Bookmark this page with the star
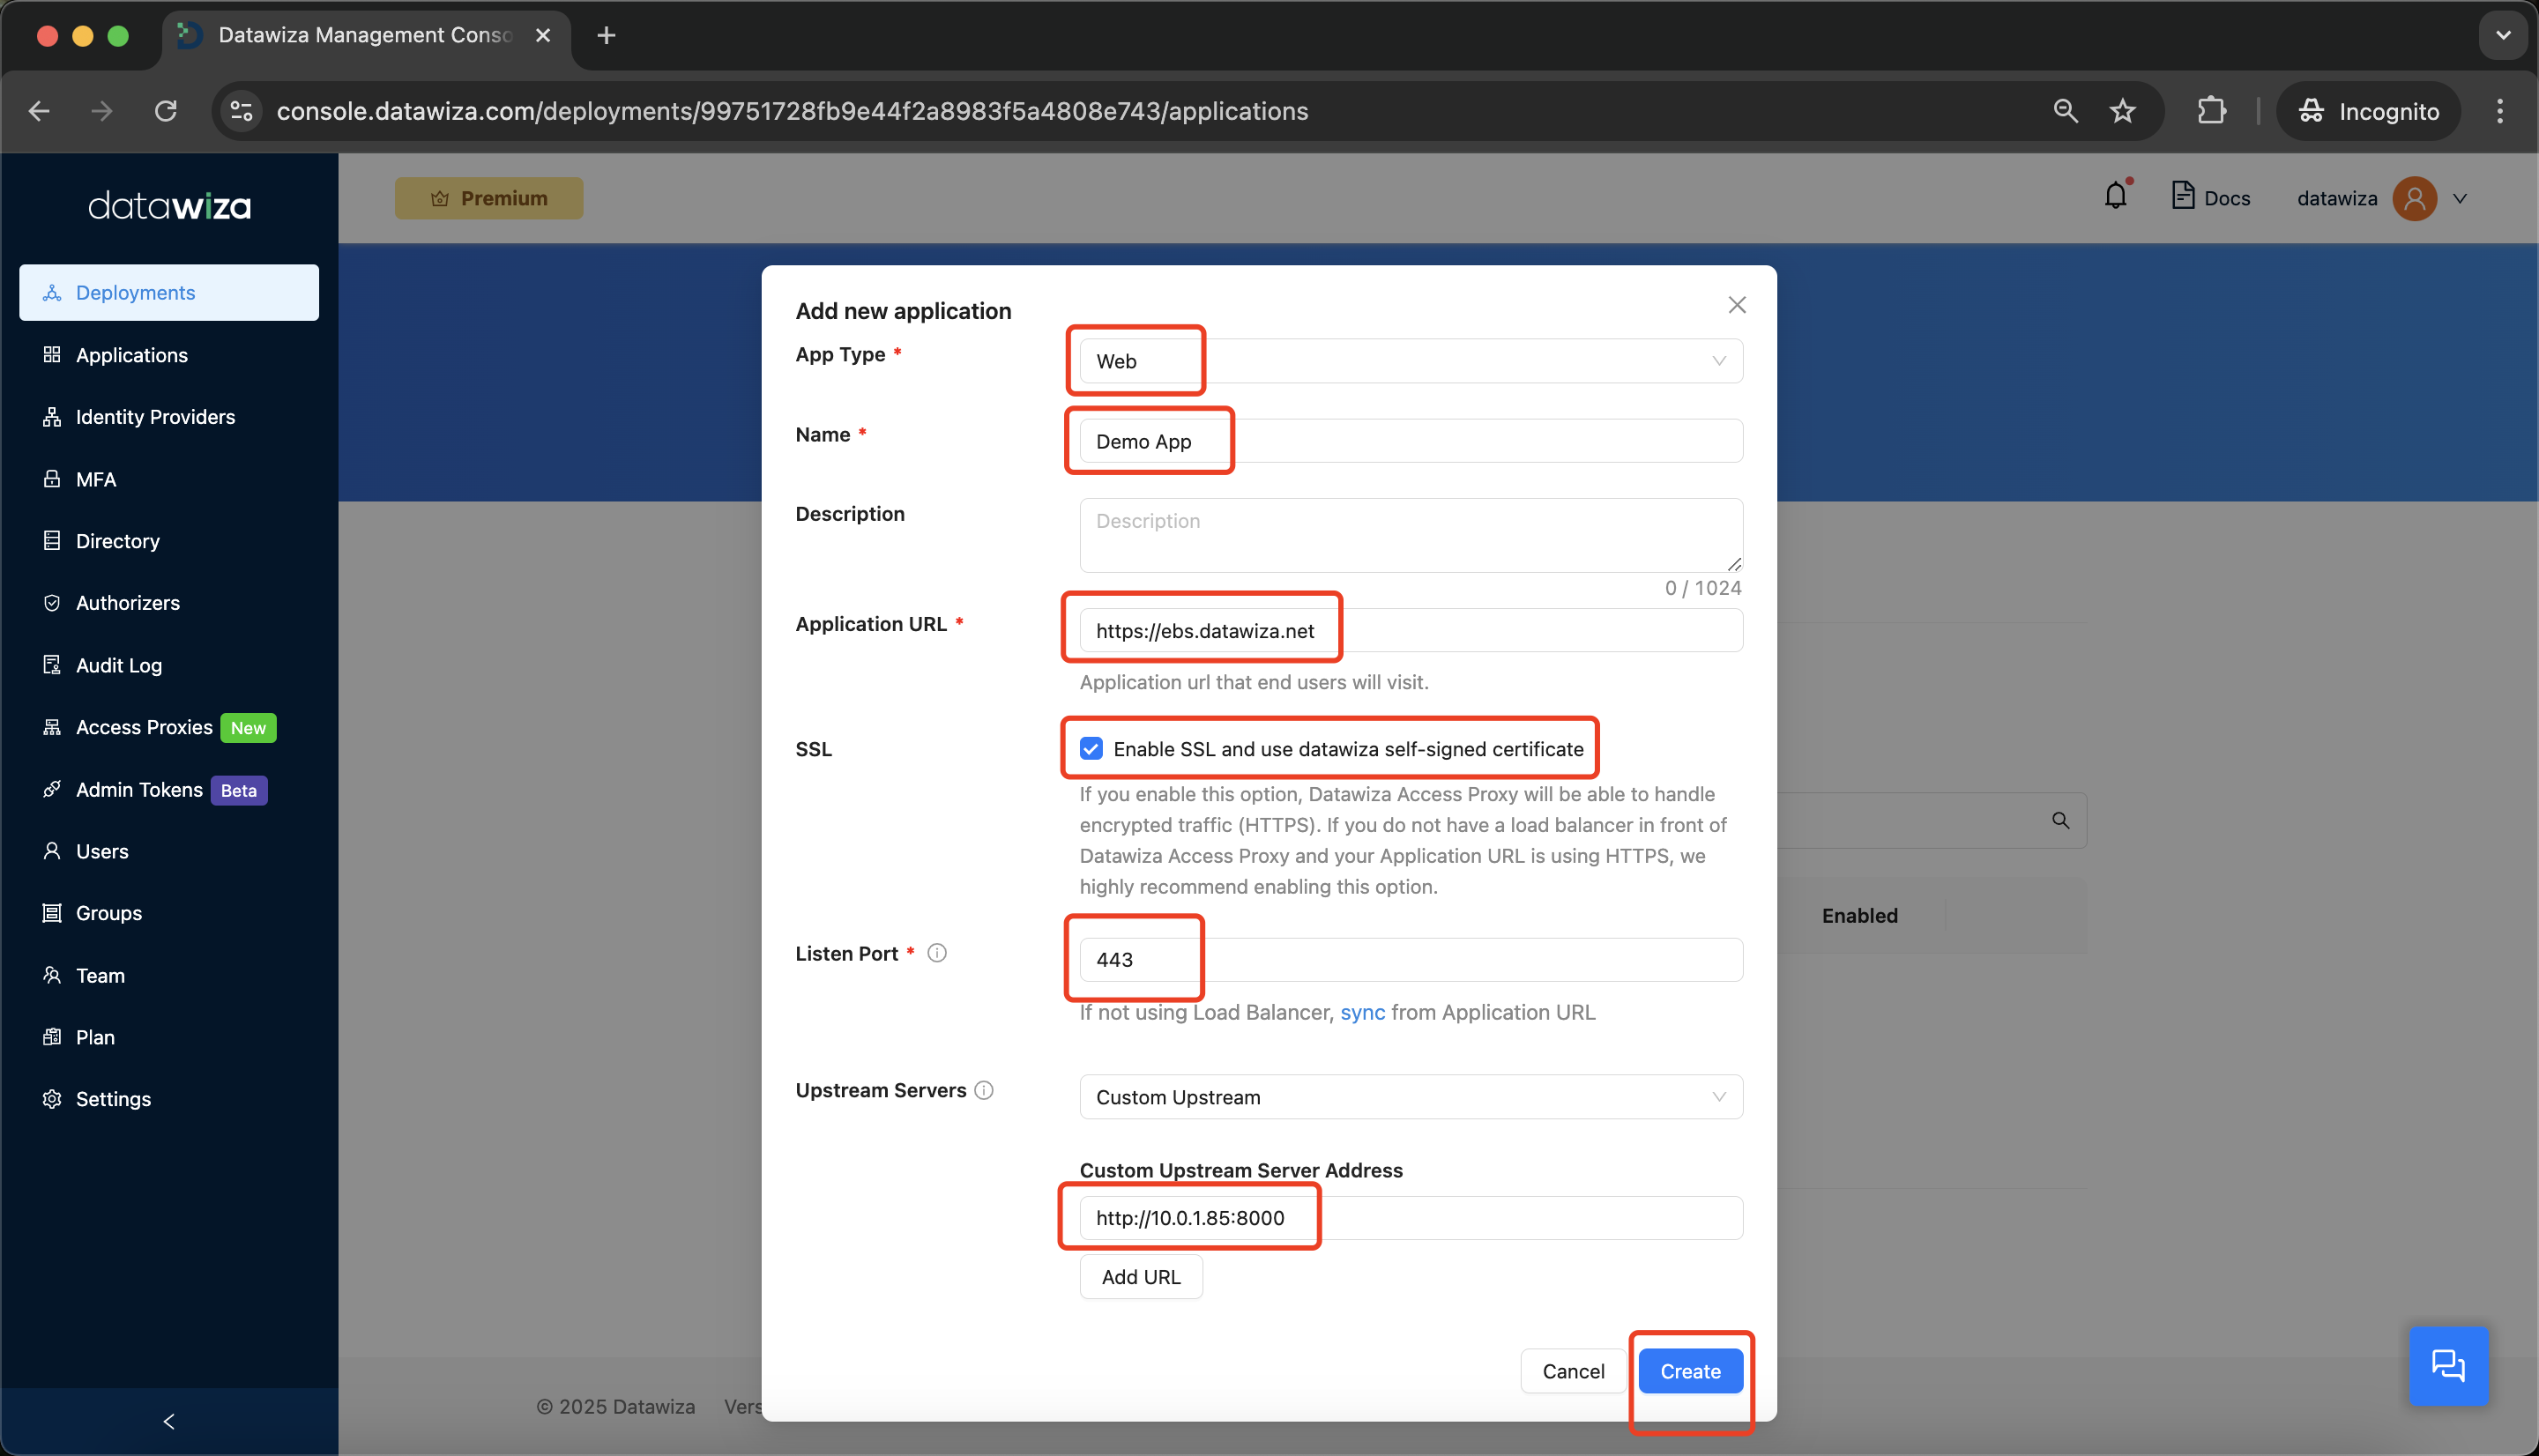 pos(2122,111)
